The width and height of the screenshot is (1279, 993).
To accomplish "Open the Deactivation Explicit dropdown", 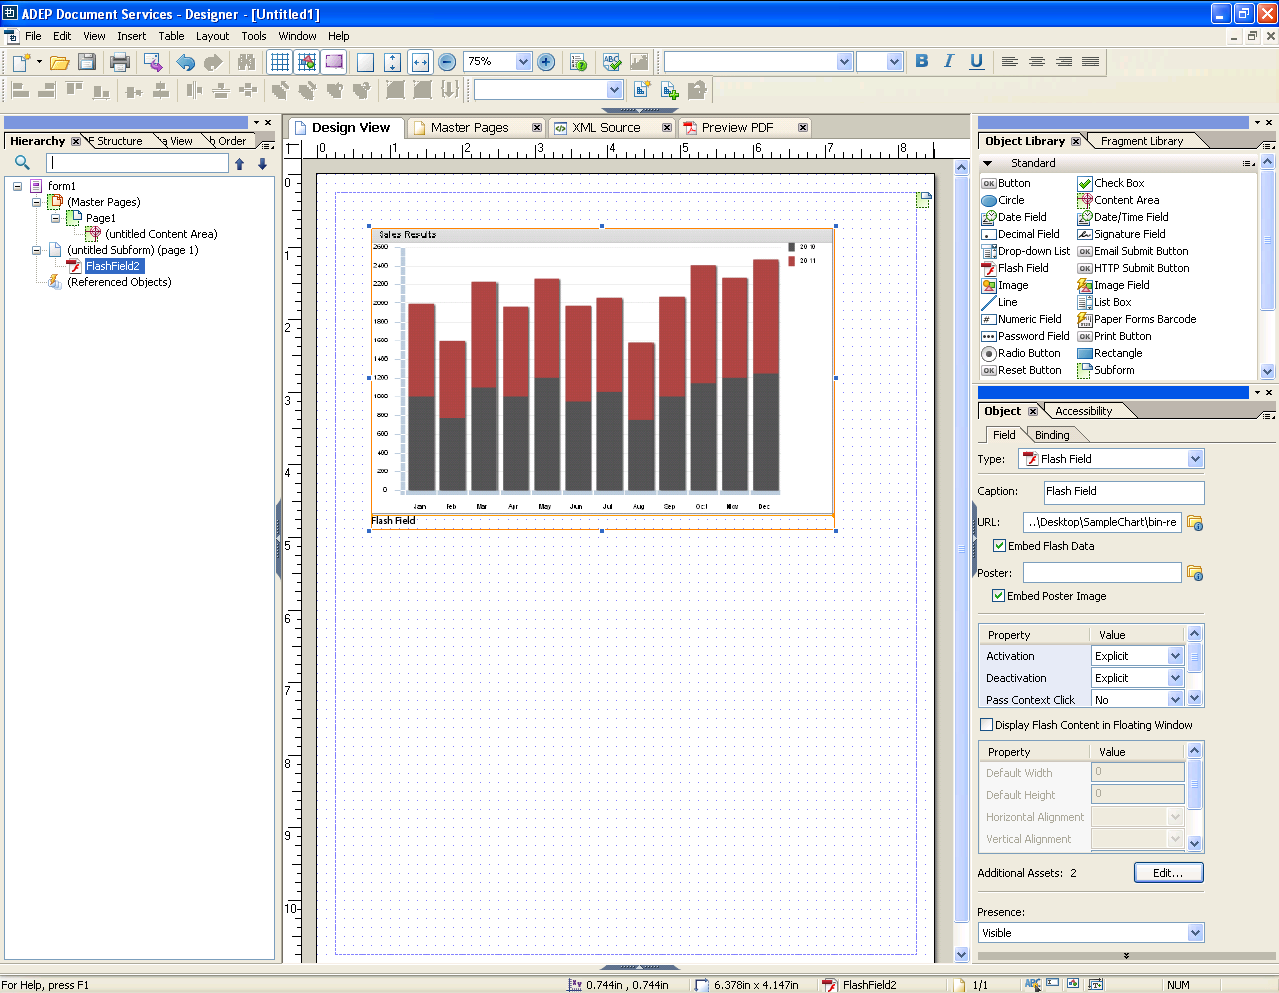I will 1175,678.
